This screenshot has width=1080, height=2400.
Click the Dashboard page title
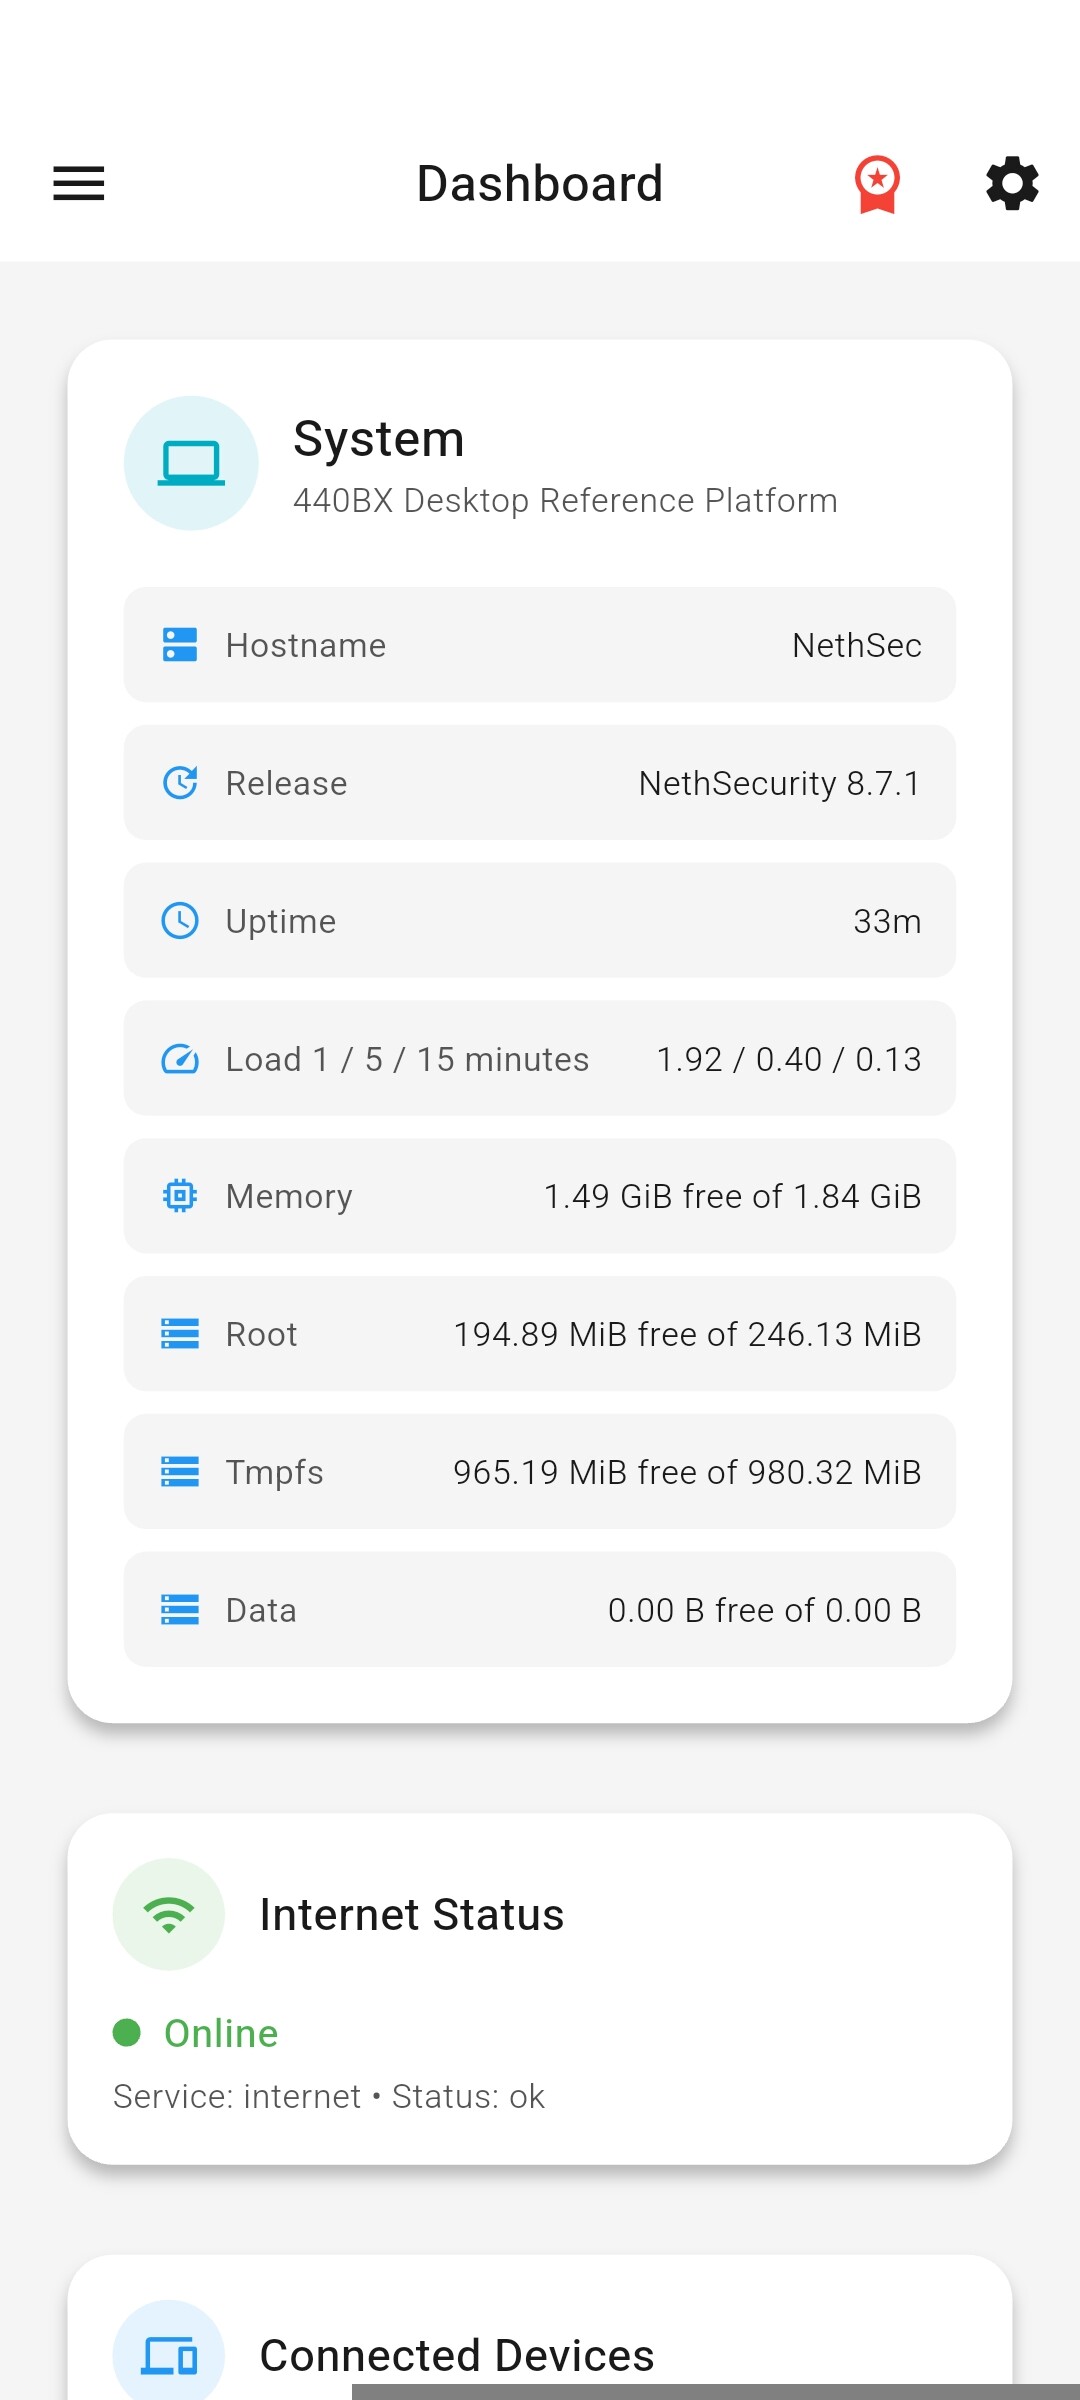pos(540,184)
